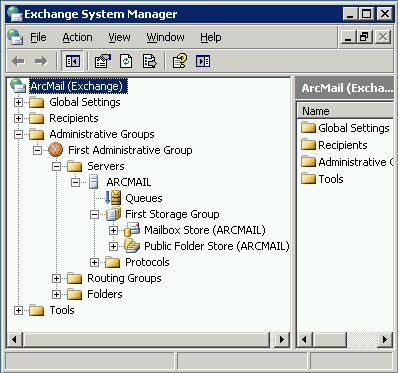
Task: Click Recipients text in right pane list
Action: [343, 145]
